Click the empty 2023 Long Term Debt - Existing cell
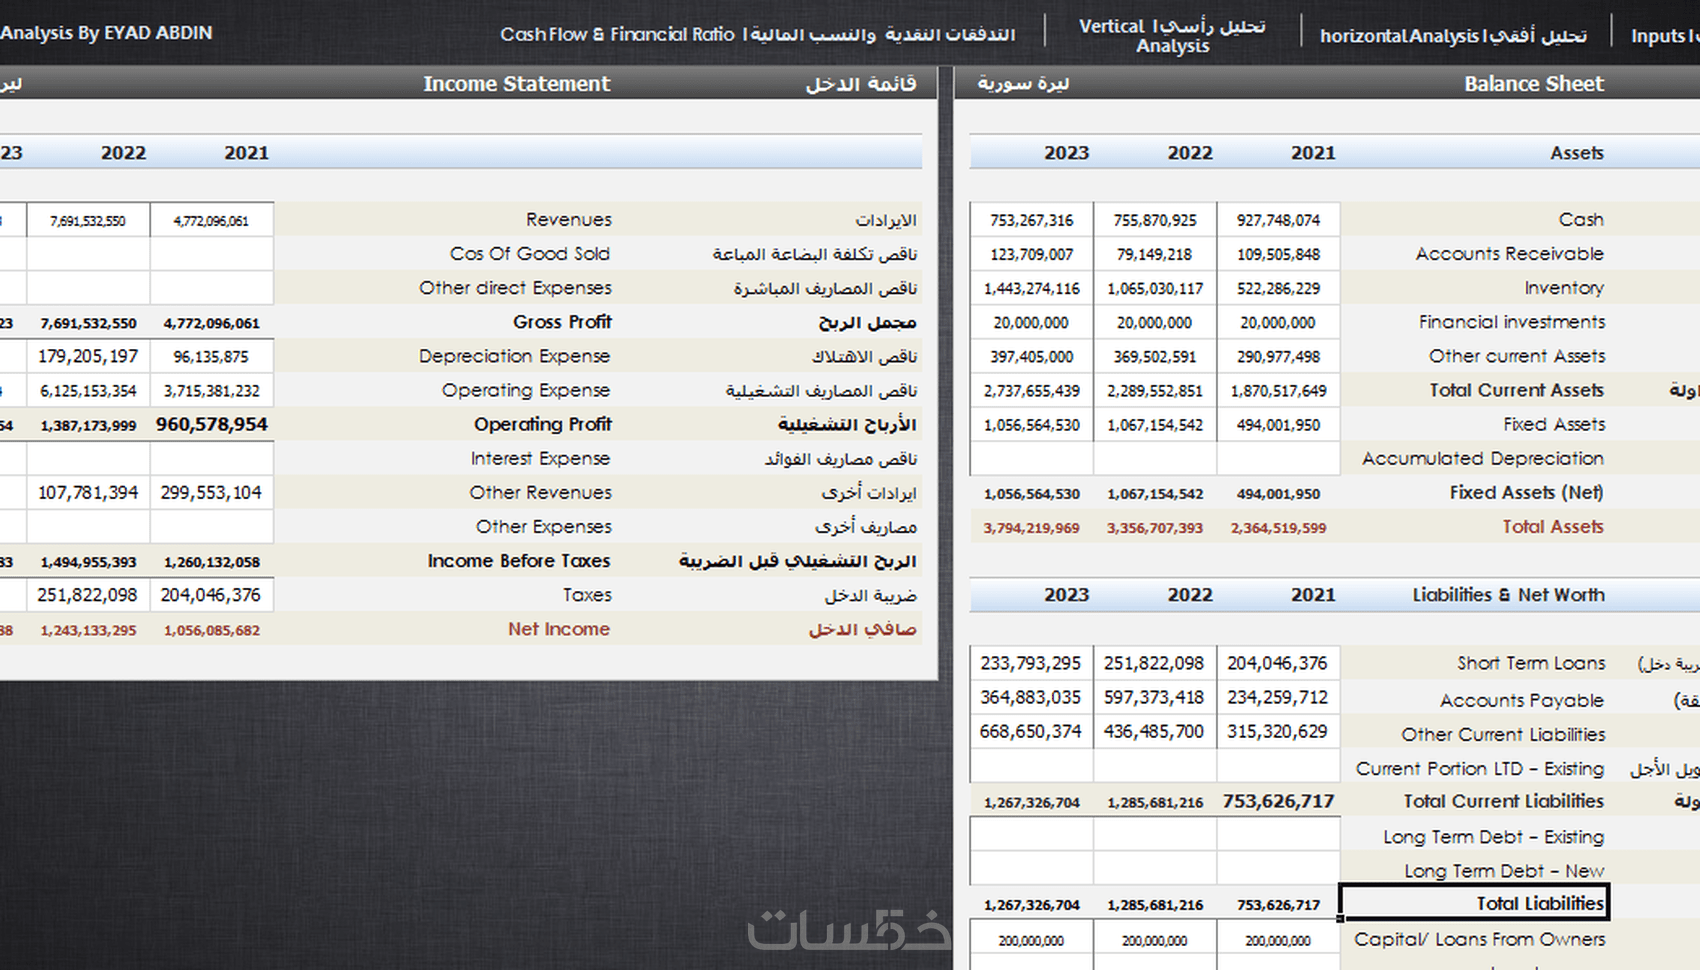The width and height of the screenshot is (1700, 970). [x=1031, y=835]
